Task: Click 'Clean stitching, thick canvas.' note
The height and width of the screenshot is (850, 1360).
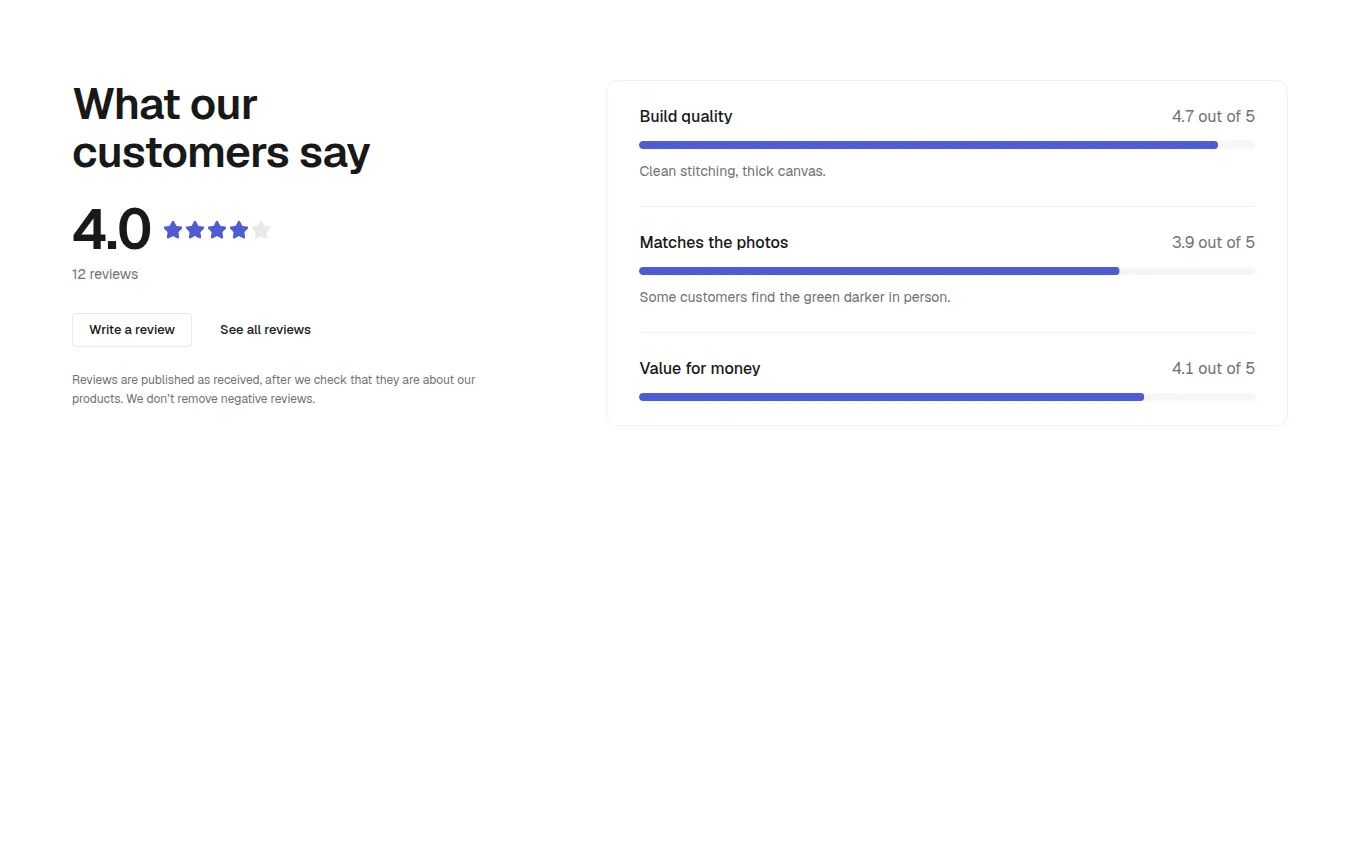Action: (733, 171)
